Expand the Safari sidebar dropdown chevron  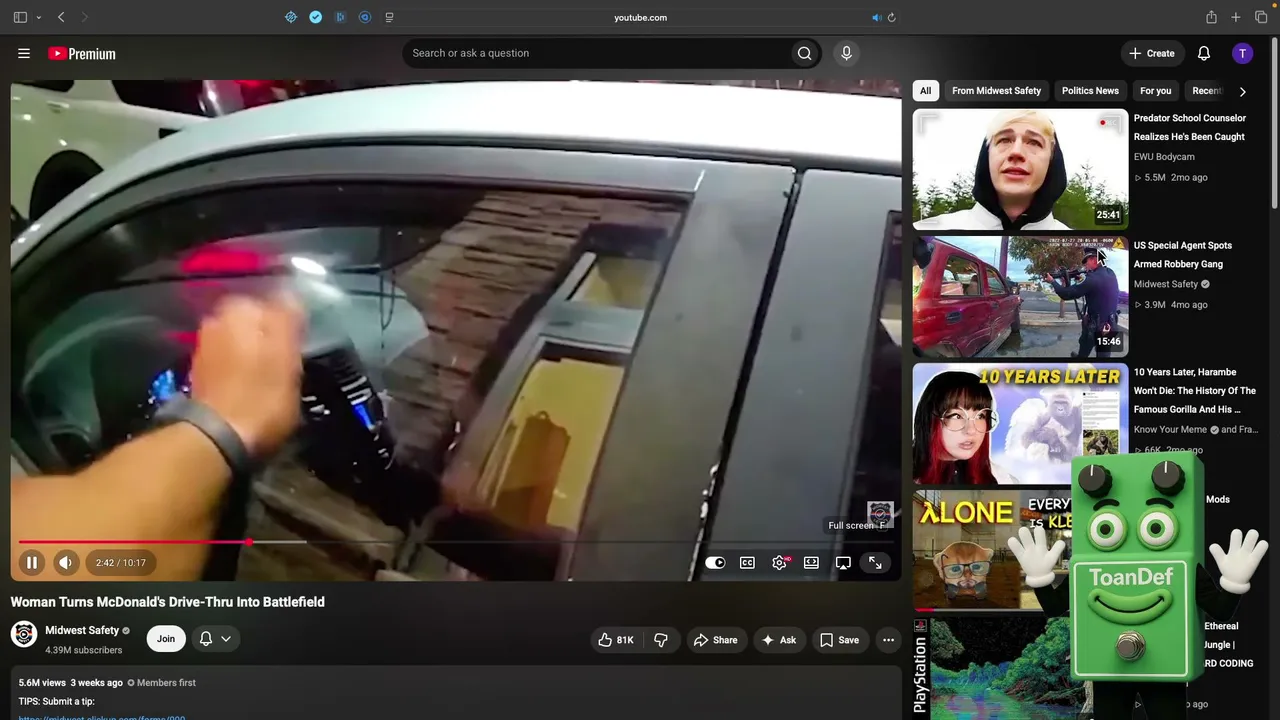39,17
